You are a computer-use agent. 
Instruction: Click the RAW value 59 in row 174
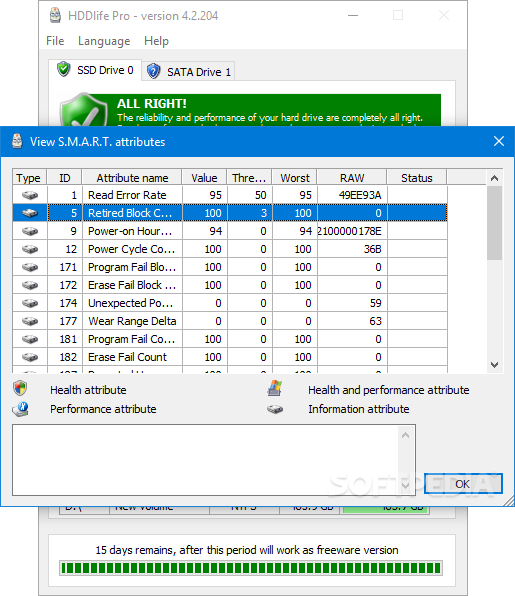click(376, 303)
